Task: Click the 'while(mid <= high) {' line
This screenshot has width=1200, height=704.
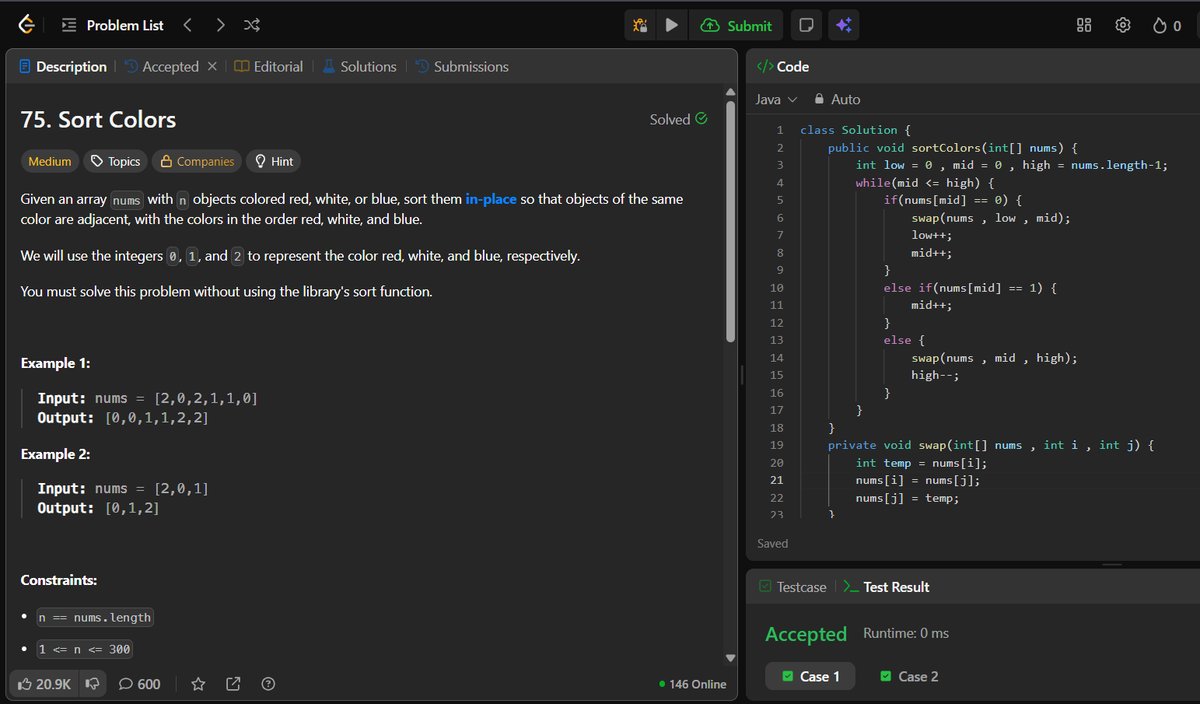Action: tap(925, 183)
